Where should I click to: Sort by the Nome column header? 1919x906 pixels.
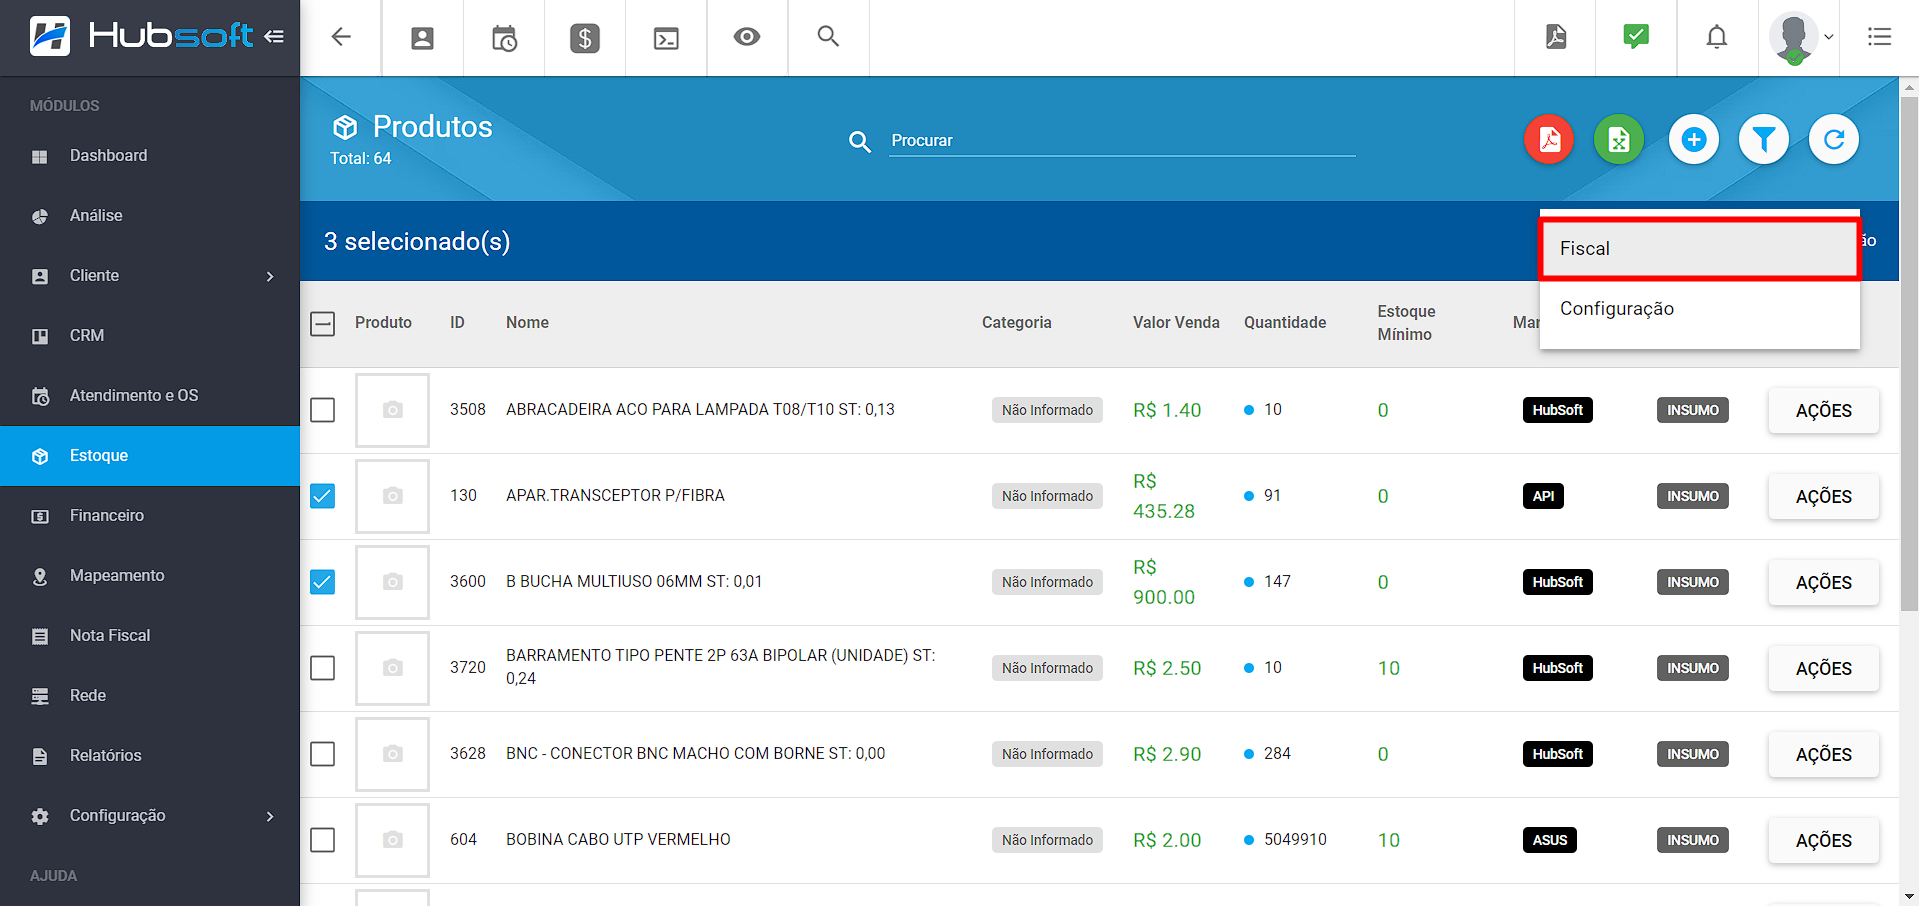point(527,323)
